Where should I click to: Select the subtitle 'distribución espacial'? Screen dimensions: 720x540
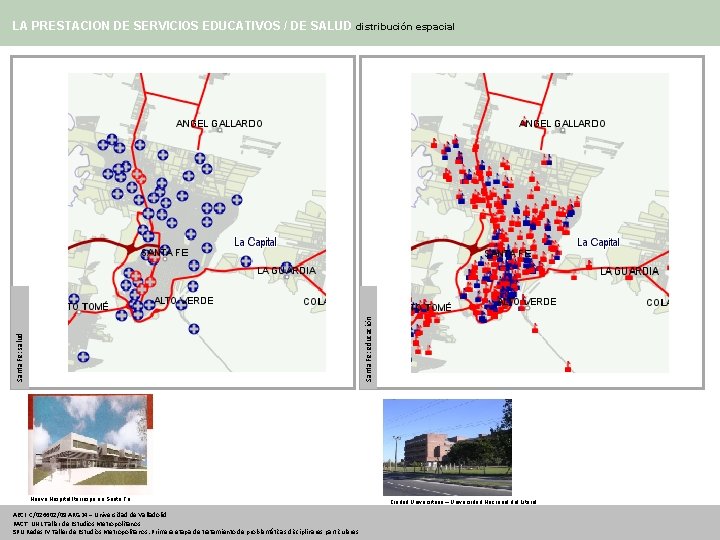click(405, 27)
